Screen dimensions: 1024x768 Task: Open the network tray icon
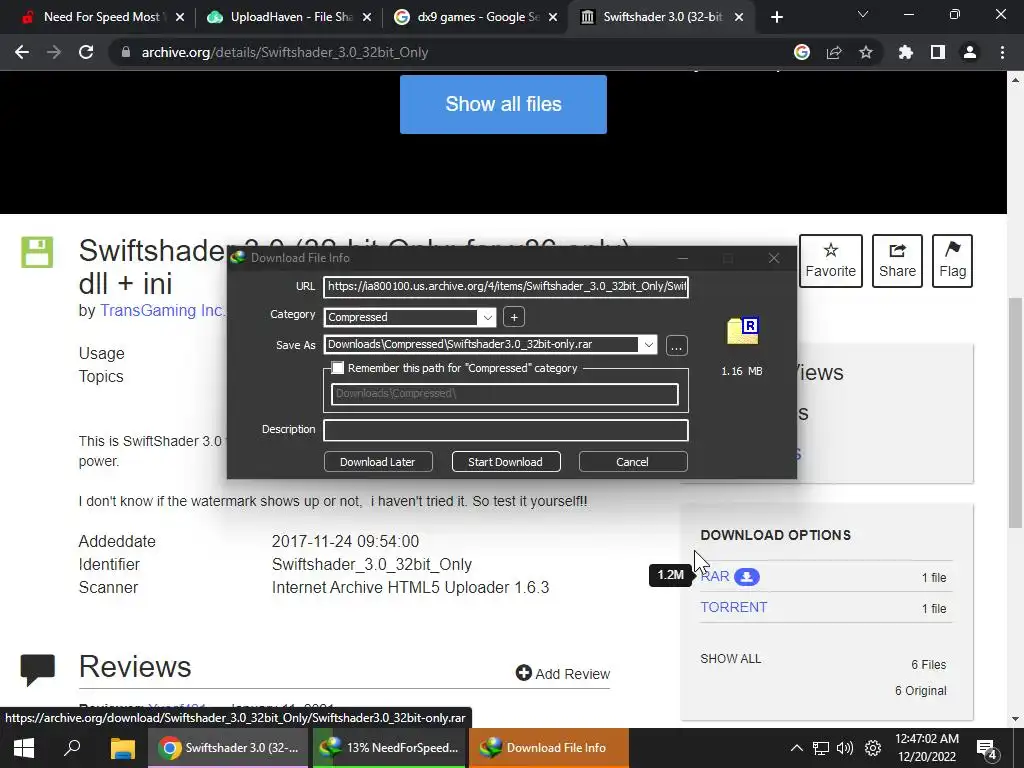(x=821, y=748)
